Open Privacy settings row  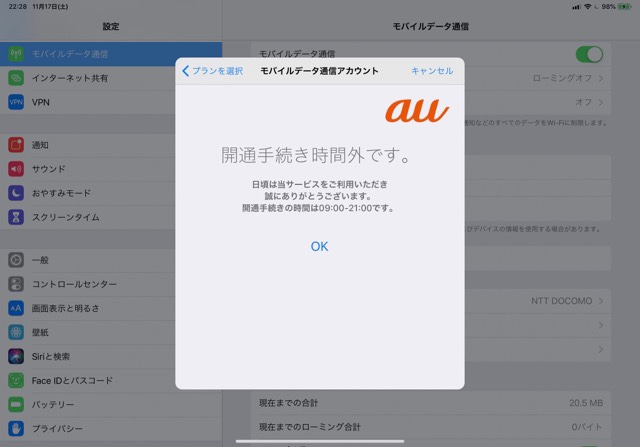[111, 429]
